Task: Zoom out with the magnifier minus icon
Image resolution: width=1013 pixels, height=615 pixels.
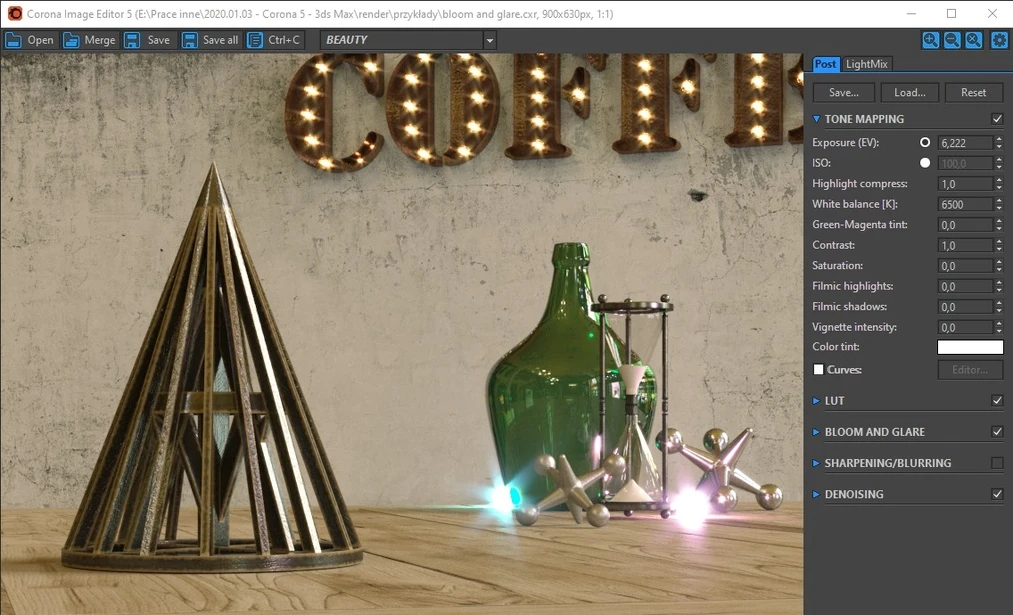Action: click(952, 40)
